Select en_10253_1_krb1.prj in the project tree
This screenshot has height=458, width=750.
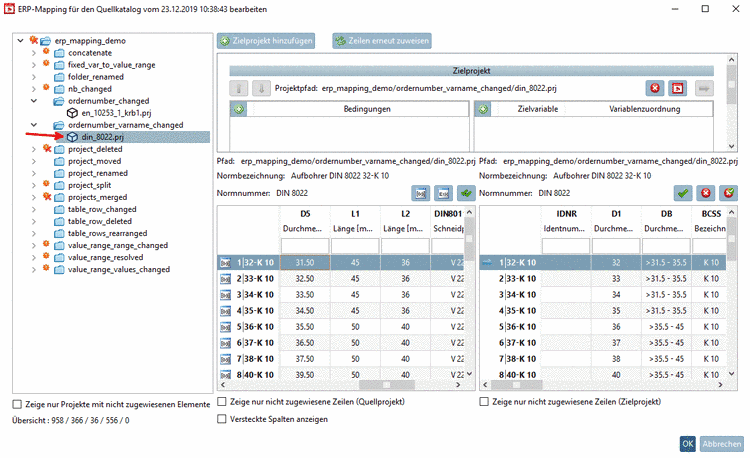coord(115,113)
